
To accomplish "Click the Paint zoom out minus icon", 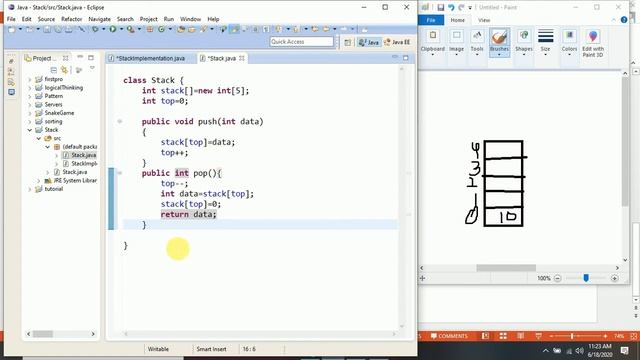I will [x=557, y=278].
